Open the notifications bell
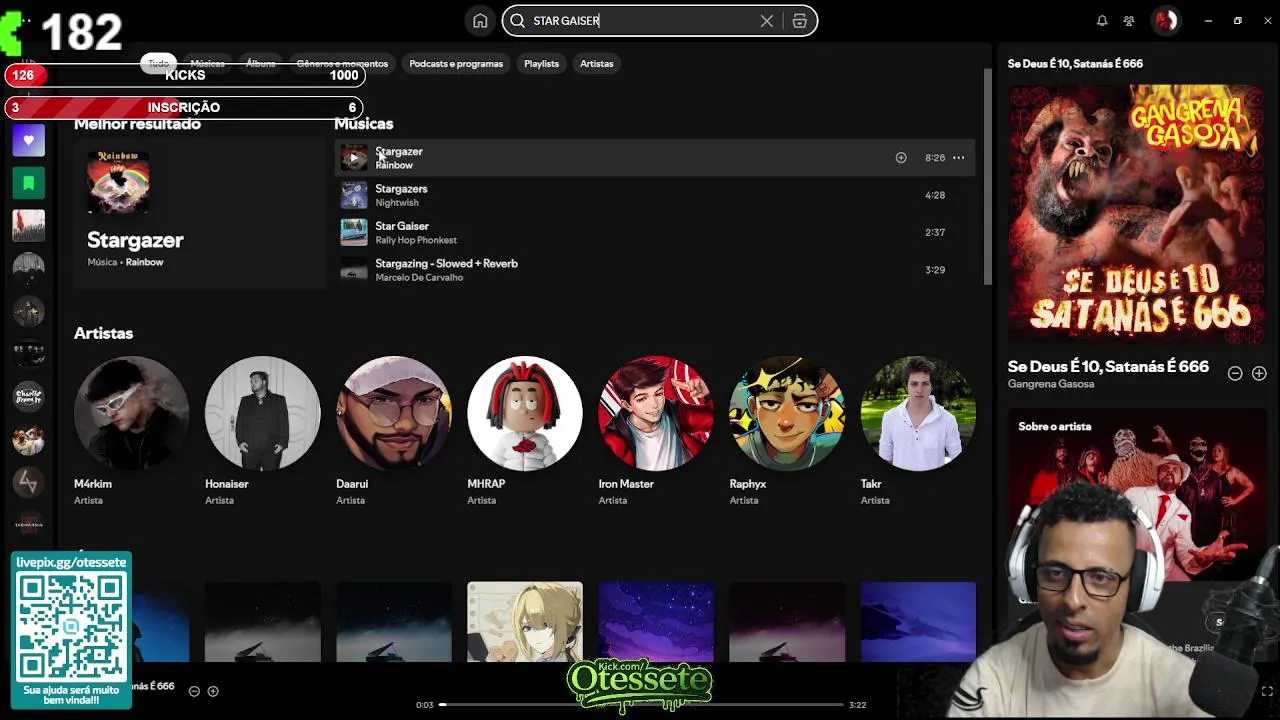The width and height of the screenshot is (1280, 720). tap(1102, 21)
